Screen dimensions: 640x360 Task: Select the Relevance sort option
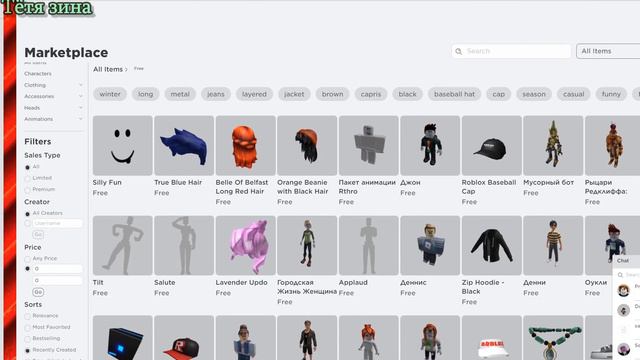pyautogui.click(x=27, y=316)
